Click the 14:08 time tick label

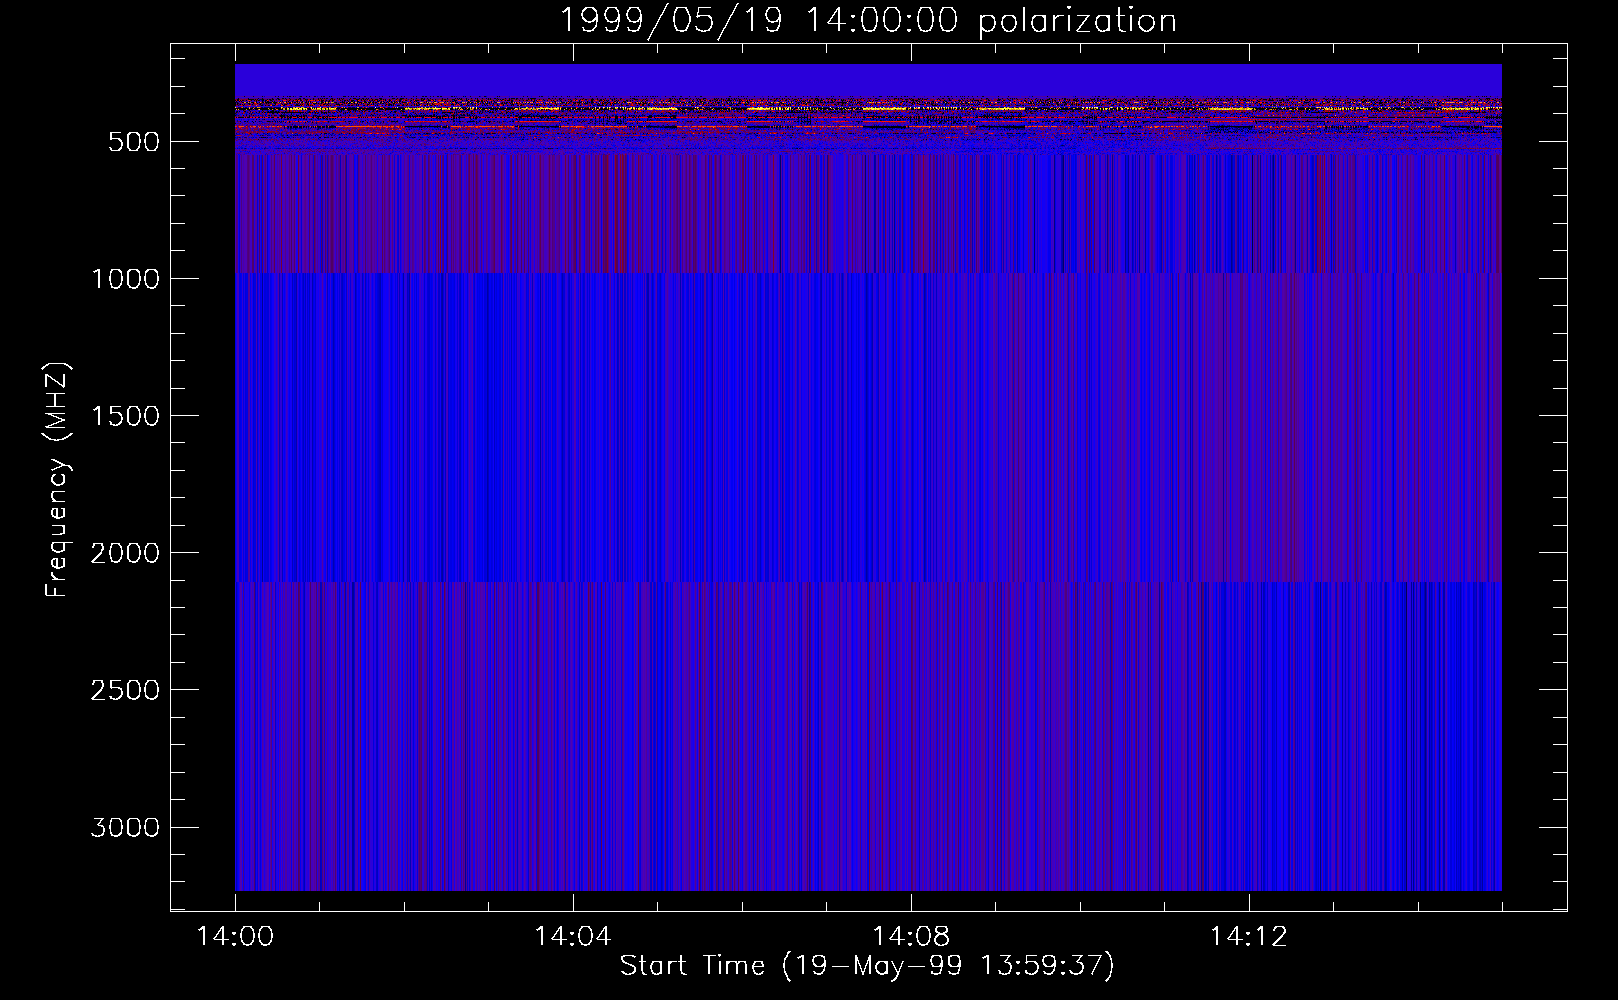(910, 937)
